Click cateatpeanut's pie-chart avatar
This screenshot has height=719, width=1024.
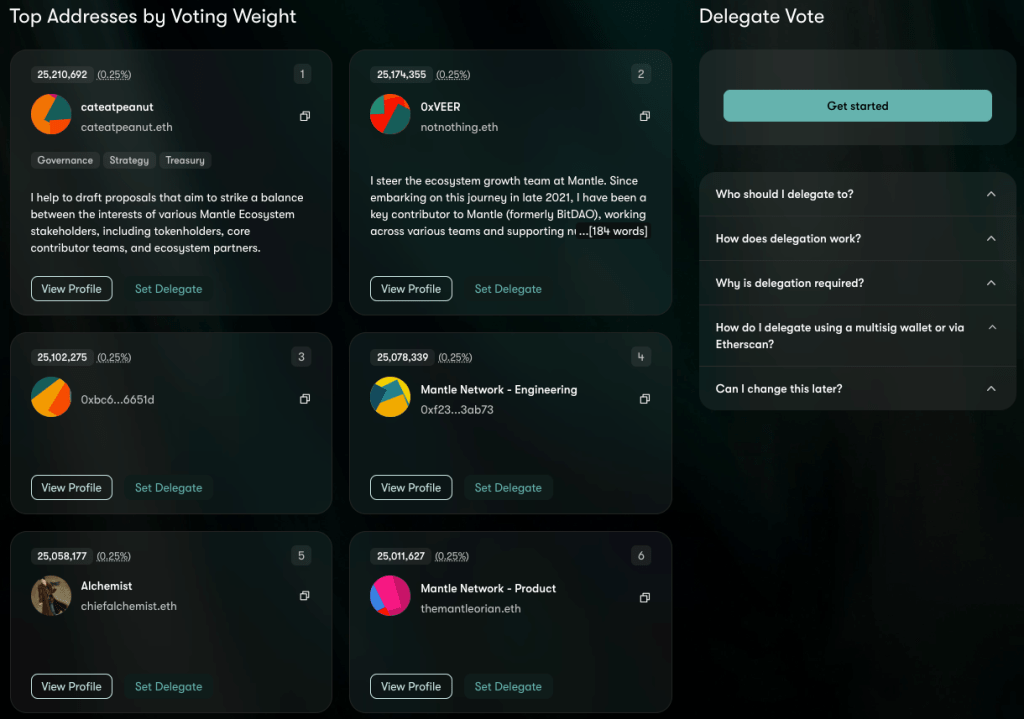50,116
